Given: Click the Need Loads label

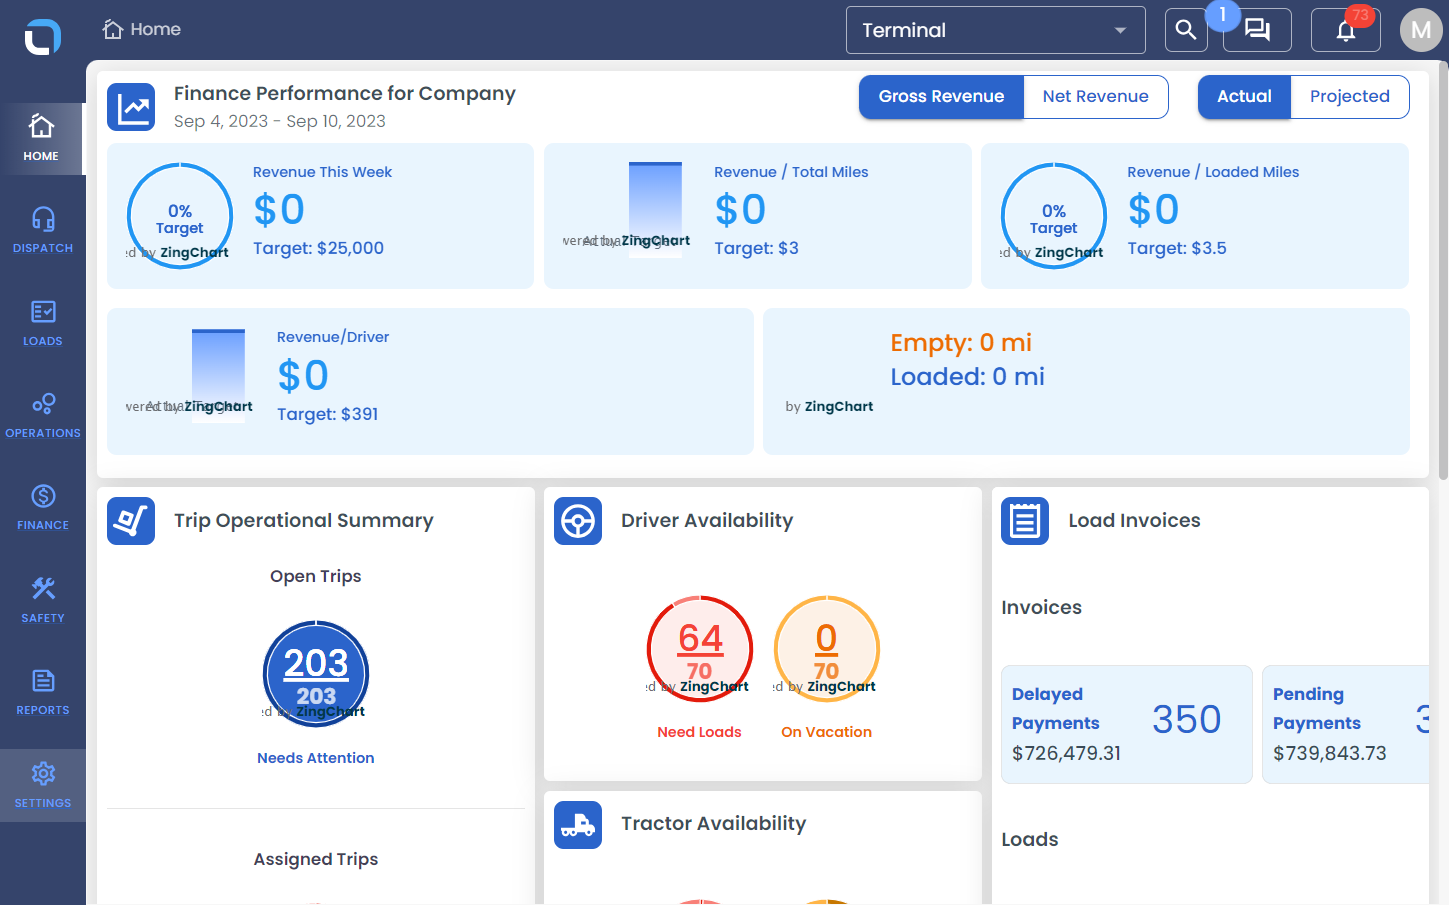Looking at the screenshot, I should [x=699, y=732].
